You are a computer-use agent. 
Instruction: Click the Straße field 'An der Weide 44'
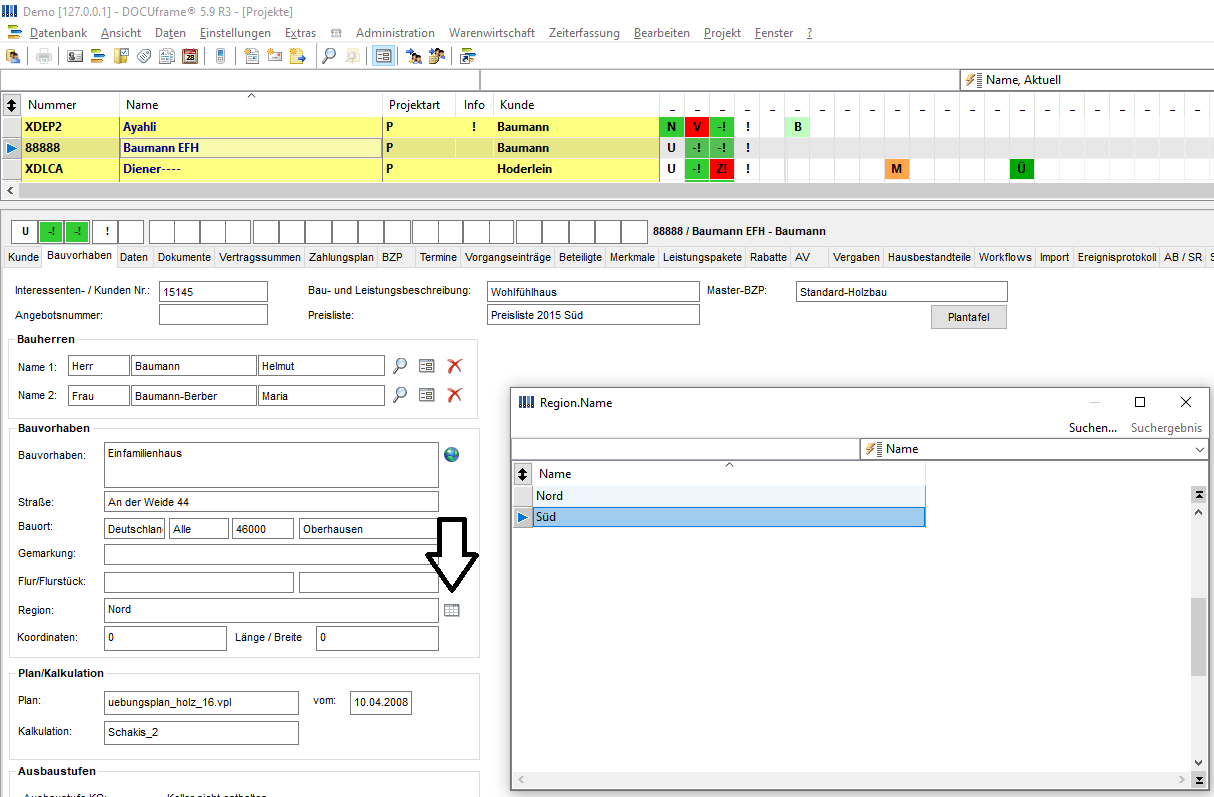tap(271, 502)
